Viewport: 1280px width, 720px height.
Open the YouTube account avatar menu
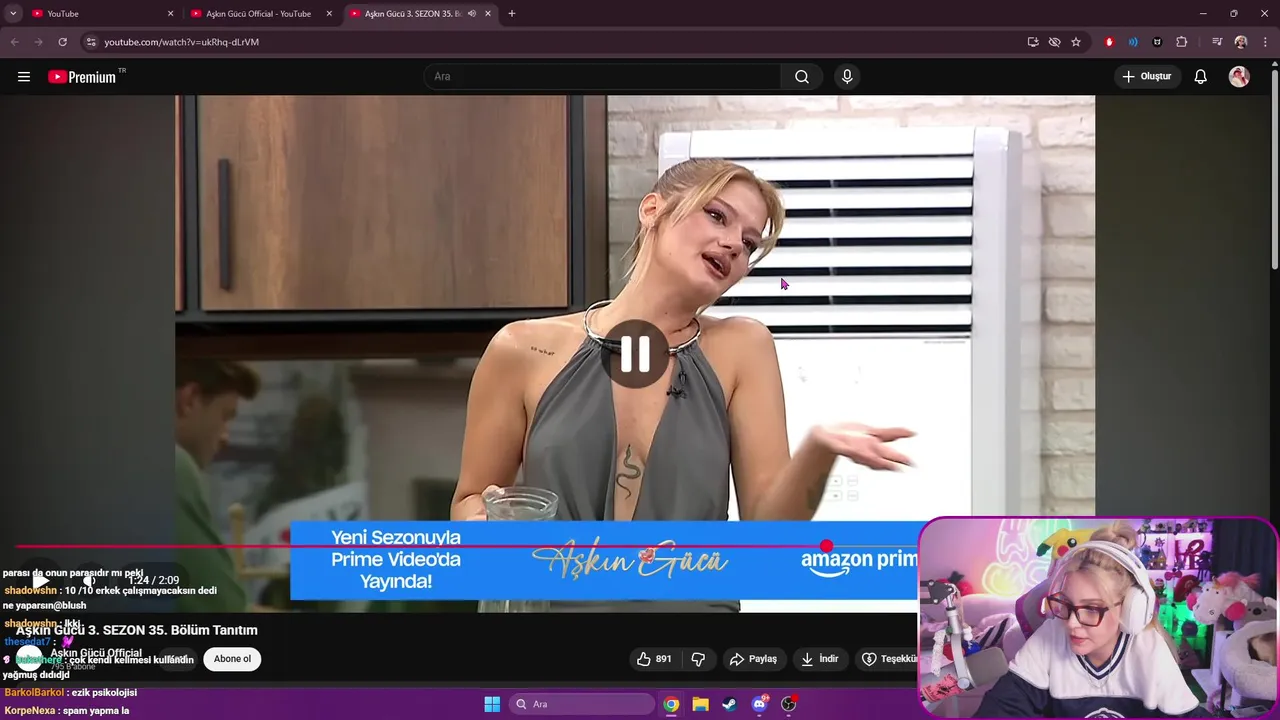click(x=1239, y=77)
